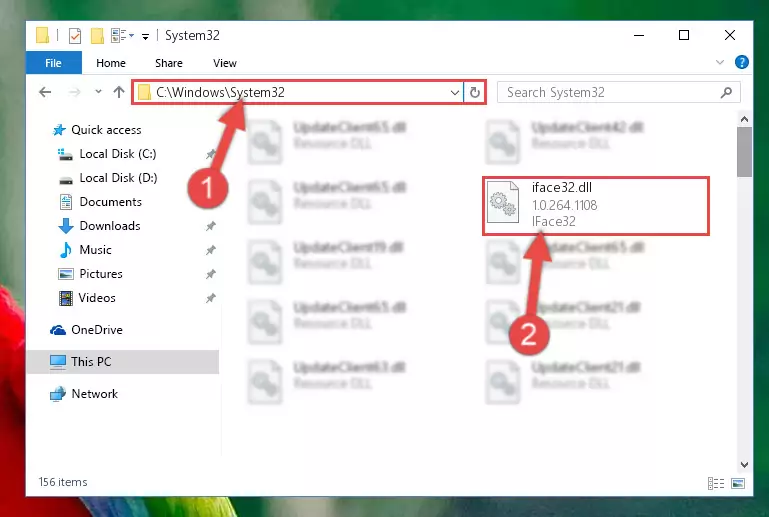
Task: Click the address bar path C:\Windows\System32
Action: 220,92
